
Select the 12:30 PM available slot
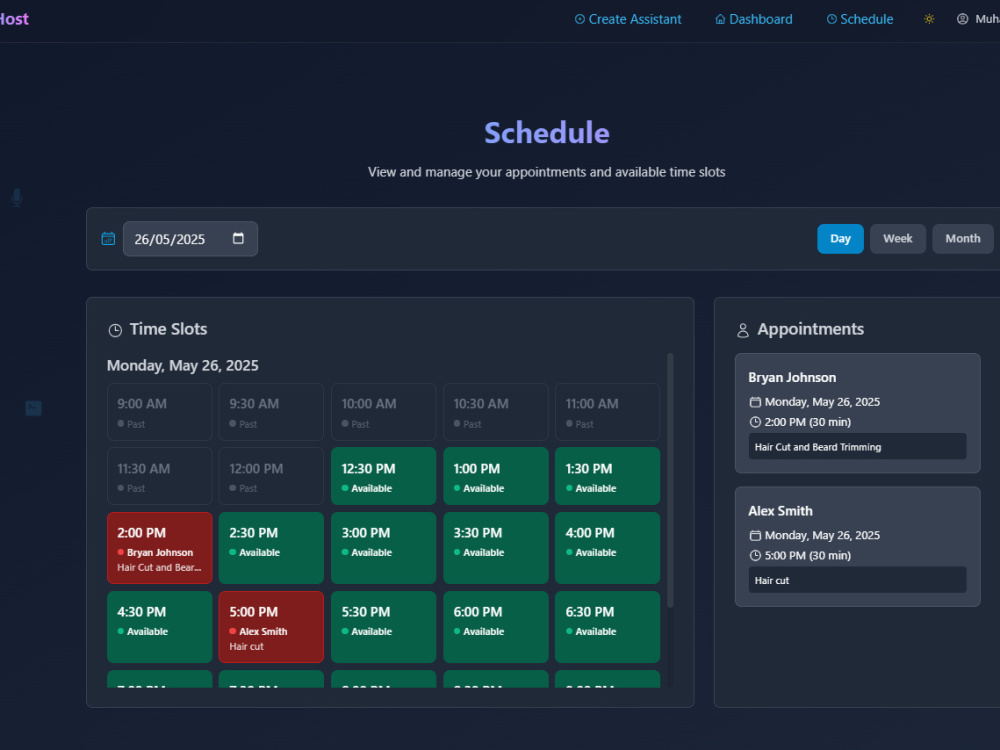coord(383,476)
